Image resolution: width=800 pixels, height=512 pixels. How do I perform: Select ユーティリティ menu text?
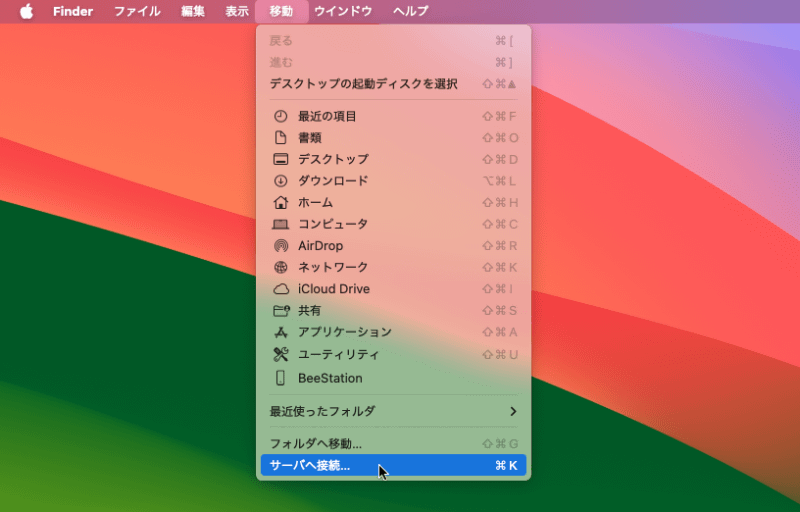click(339, 354)
